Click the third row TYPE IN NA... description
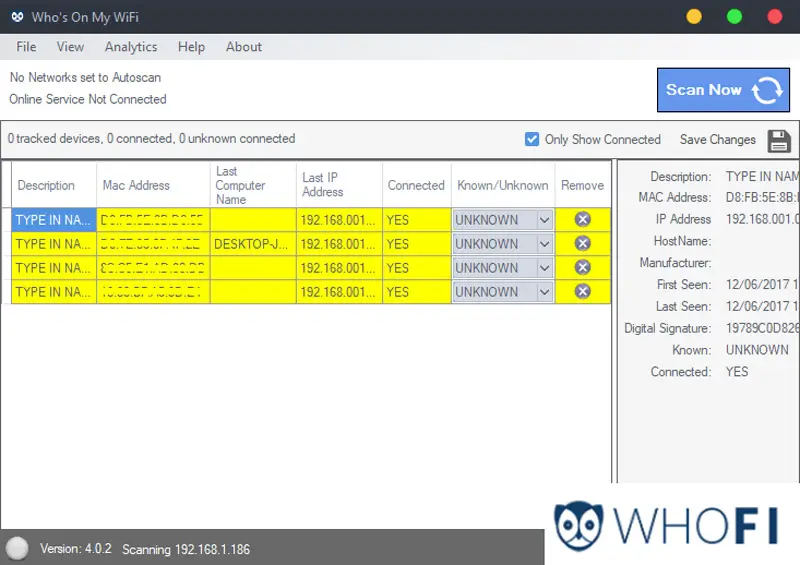 point(54,268)
